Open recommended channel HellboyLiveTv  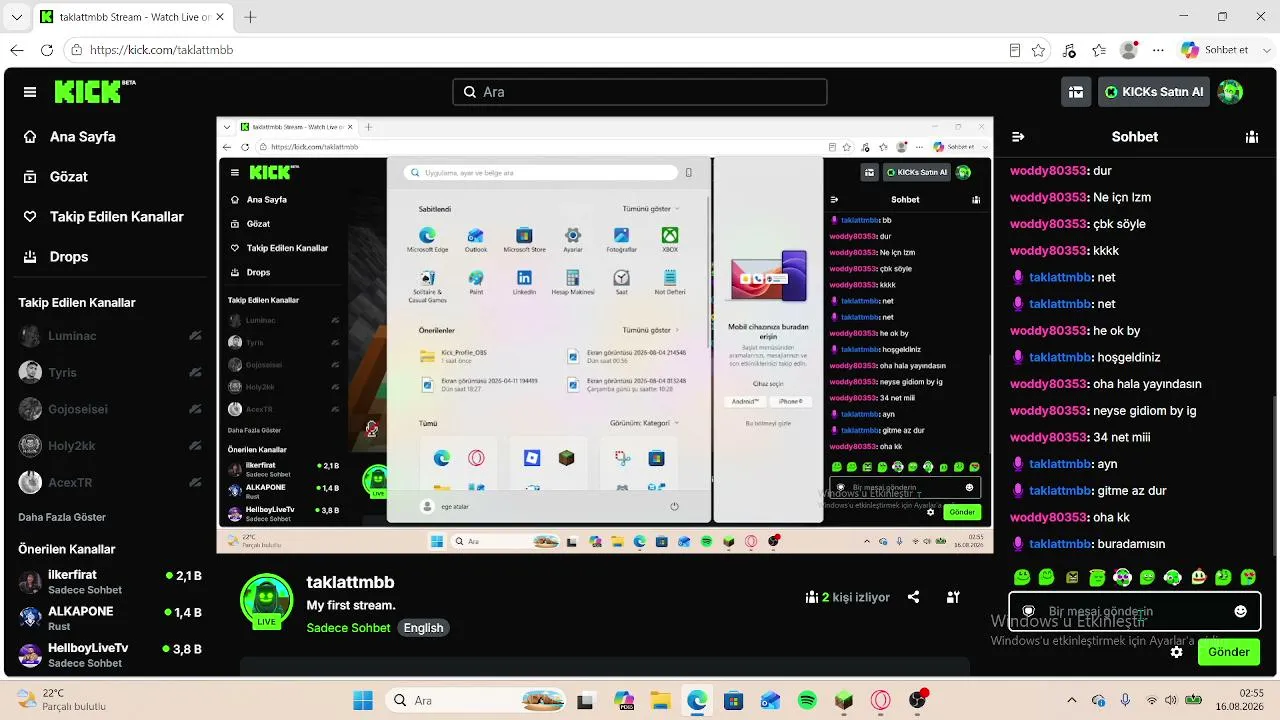tap(110, 655)
